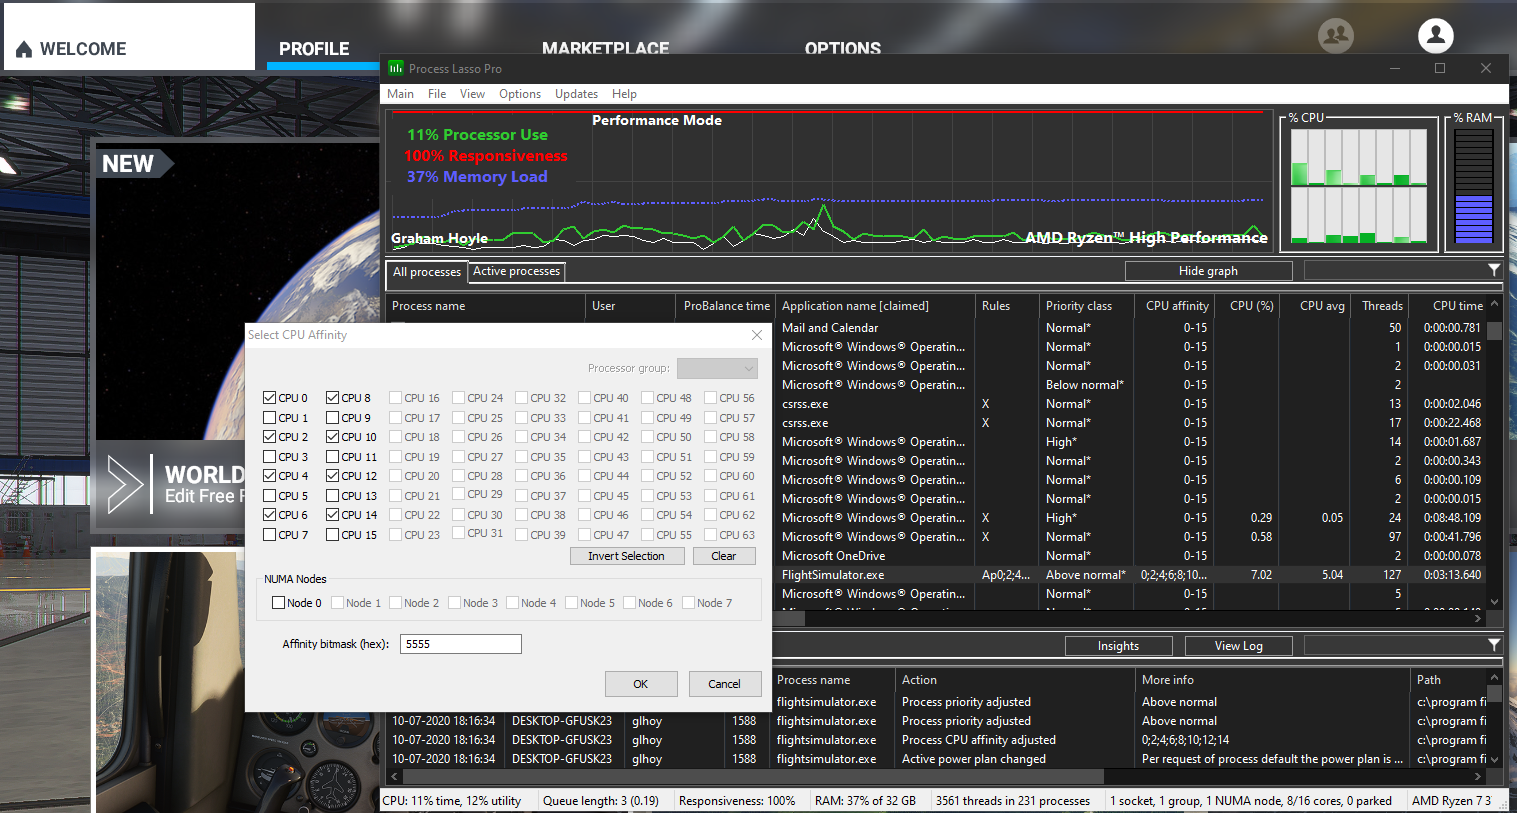Open the Help menu

tap(624, 94)
